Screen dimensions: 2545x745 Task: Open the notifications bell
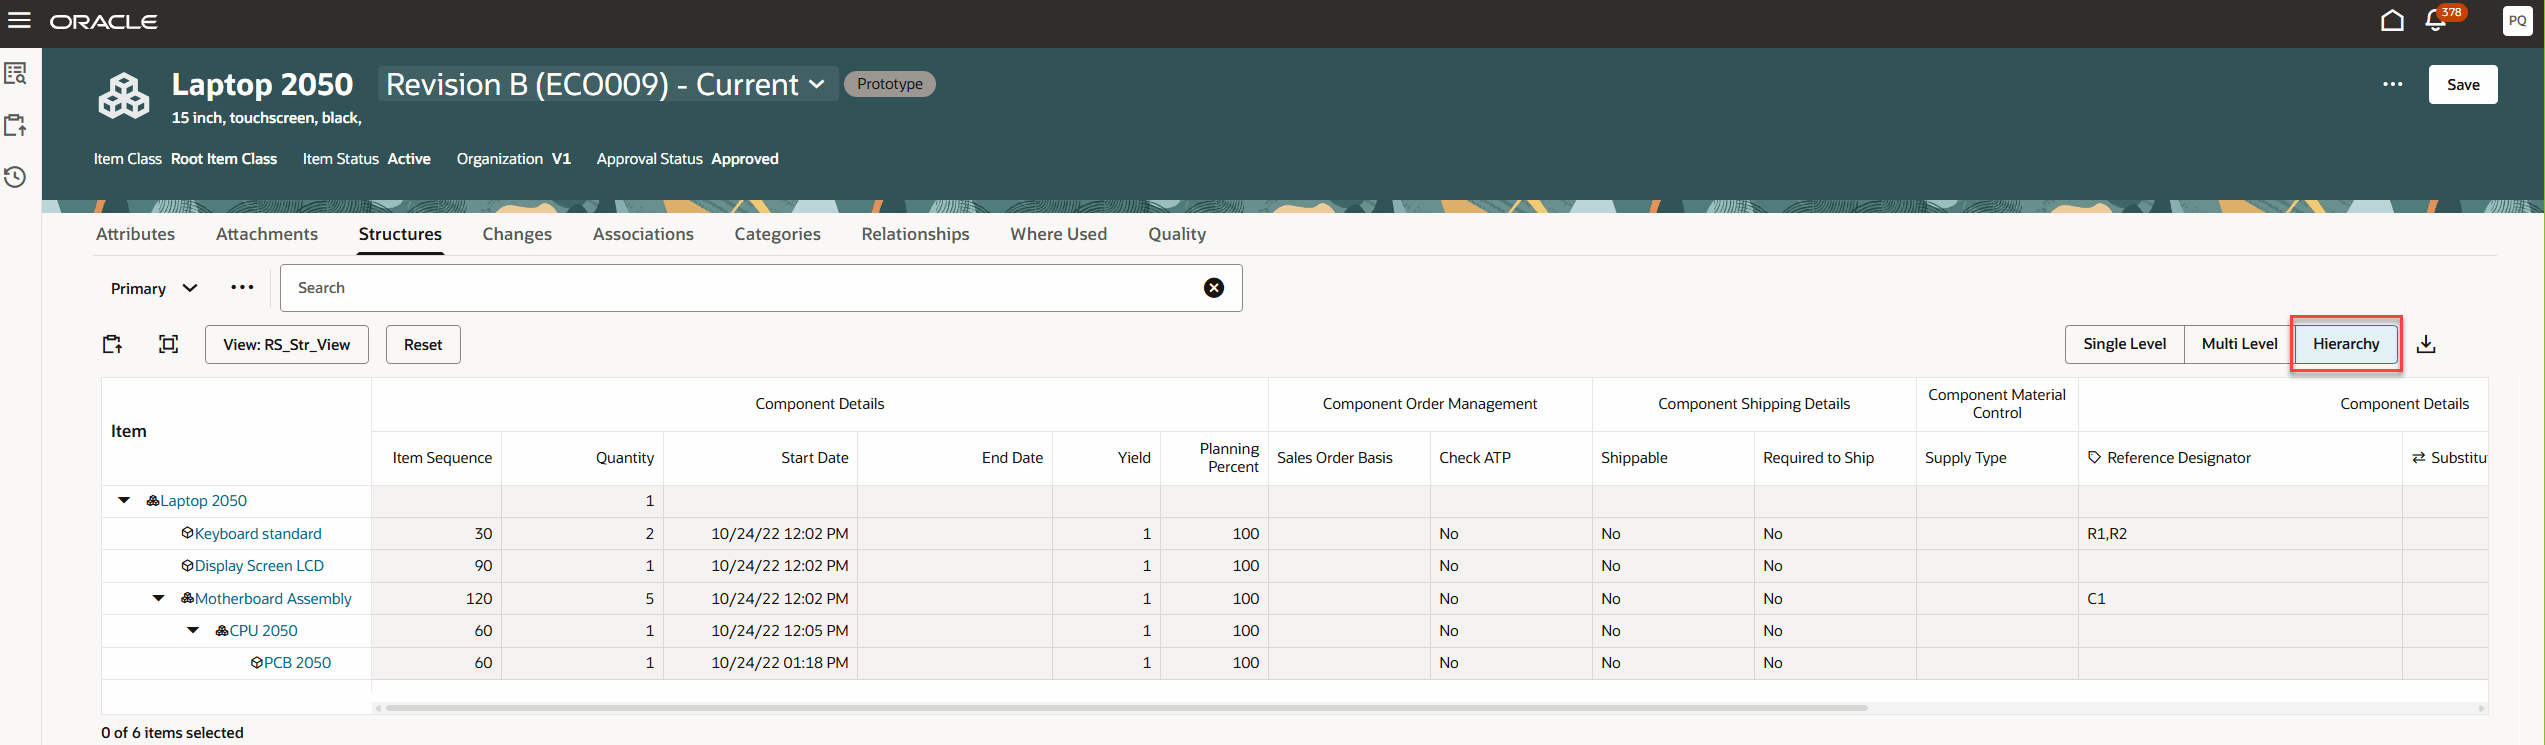pyautogui.click(x=2436, y=21)
